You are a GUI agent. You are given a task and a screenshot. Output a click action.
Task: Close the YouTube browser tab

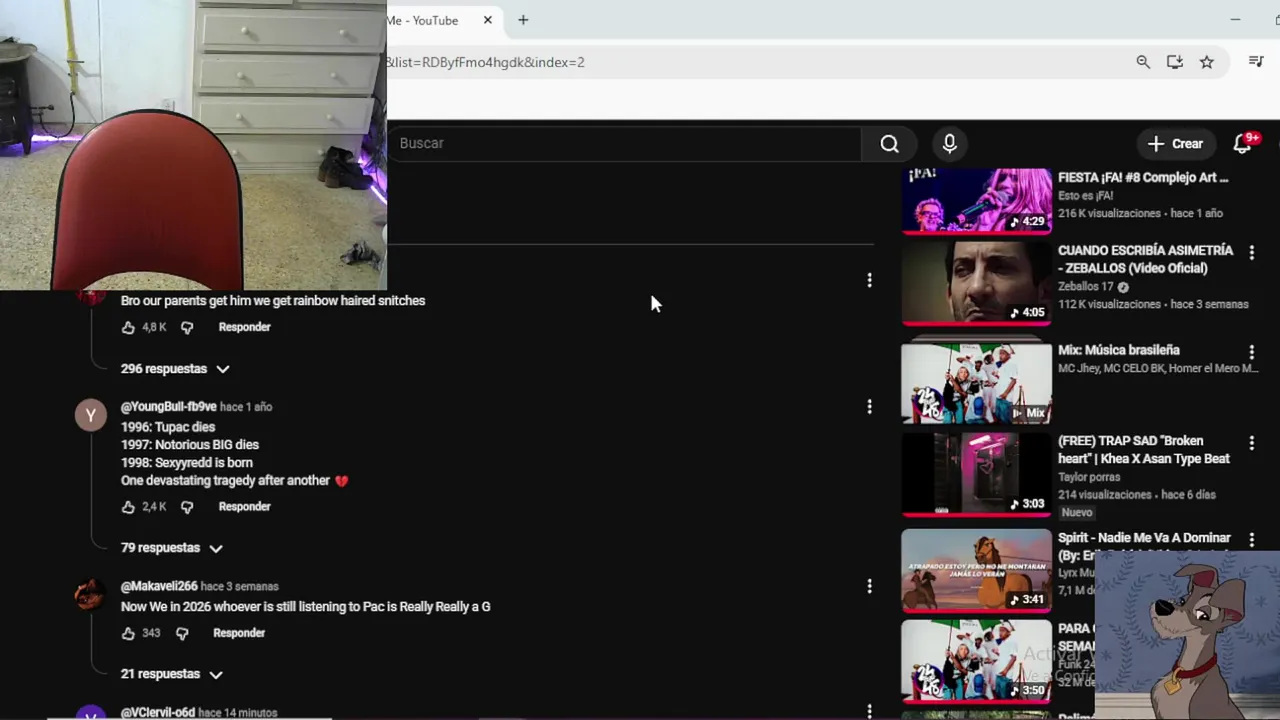tap(488, 20)
